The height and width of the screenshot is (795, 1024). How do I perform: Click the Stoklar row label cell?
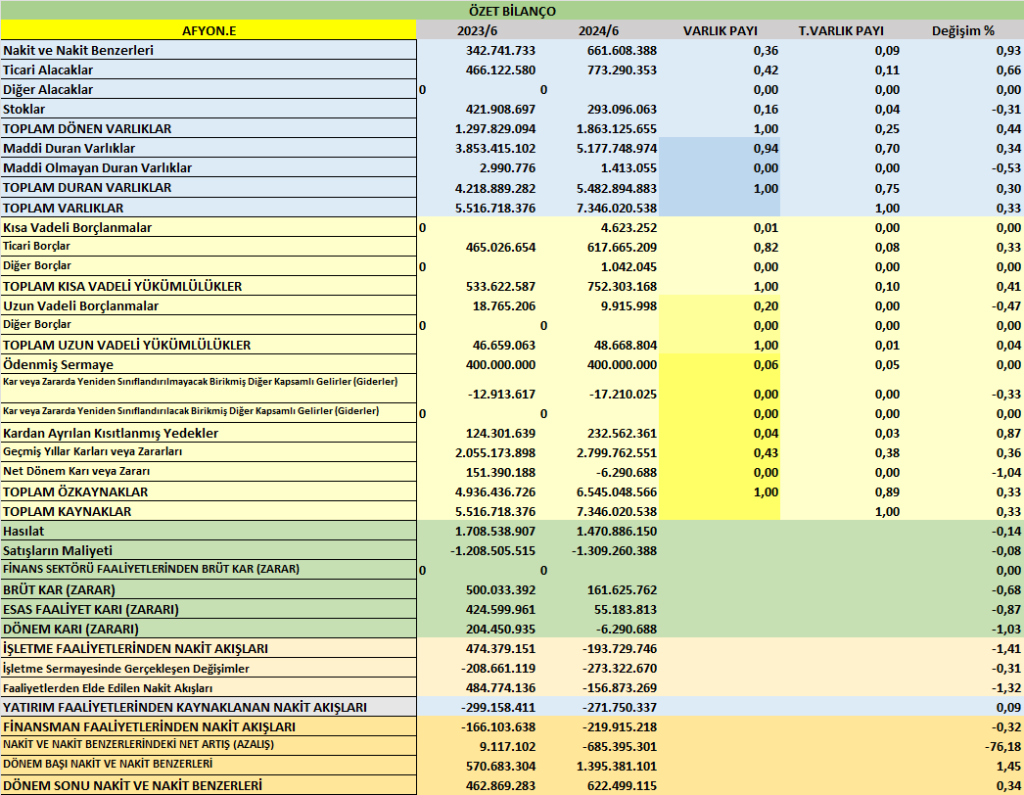[x=208, y=109]
